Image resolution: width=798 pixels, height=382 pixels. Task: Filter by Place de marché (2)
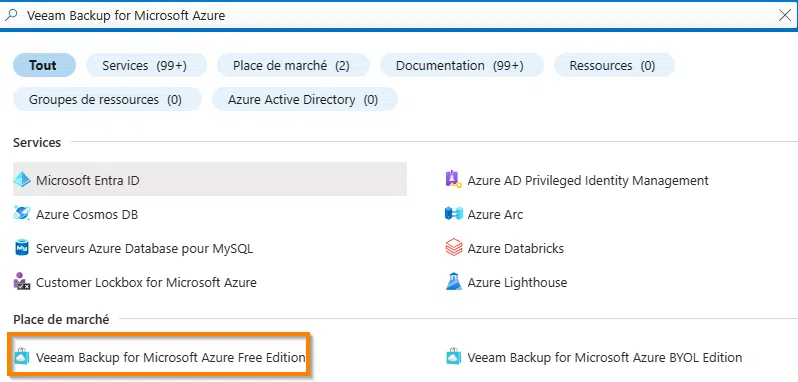(x=293, y=66)
